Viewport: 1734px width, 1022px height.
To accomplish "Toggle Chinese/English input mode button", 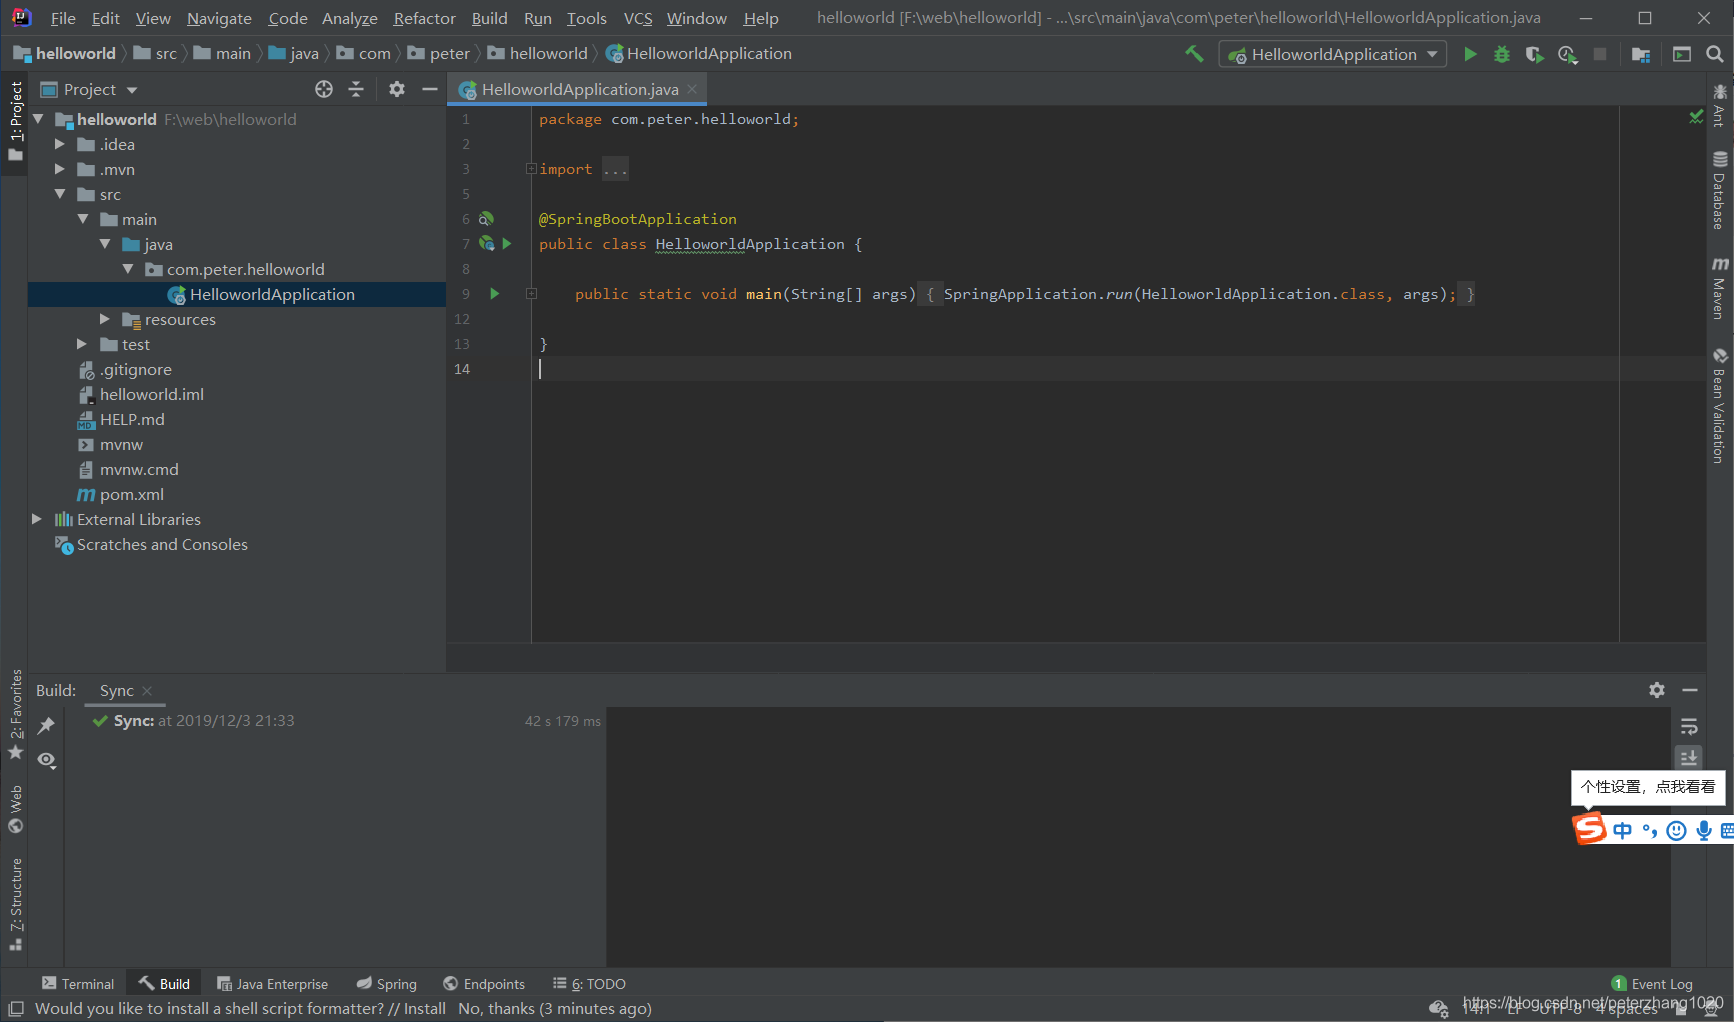I will [x=1622, y=830].
